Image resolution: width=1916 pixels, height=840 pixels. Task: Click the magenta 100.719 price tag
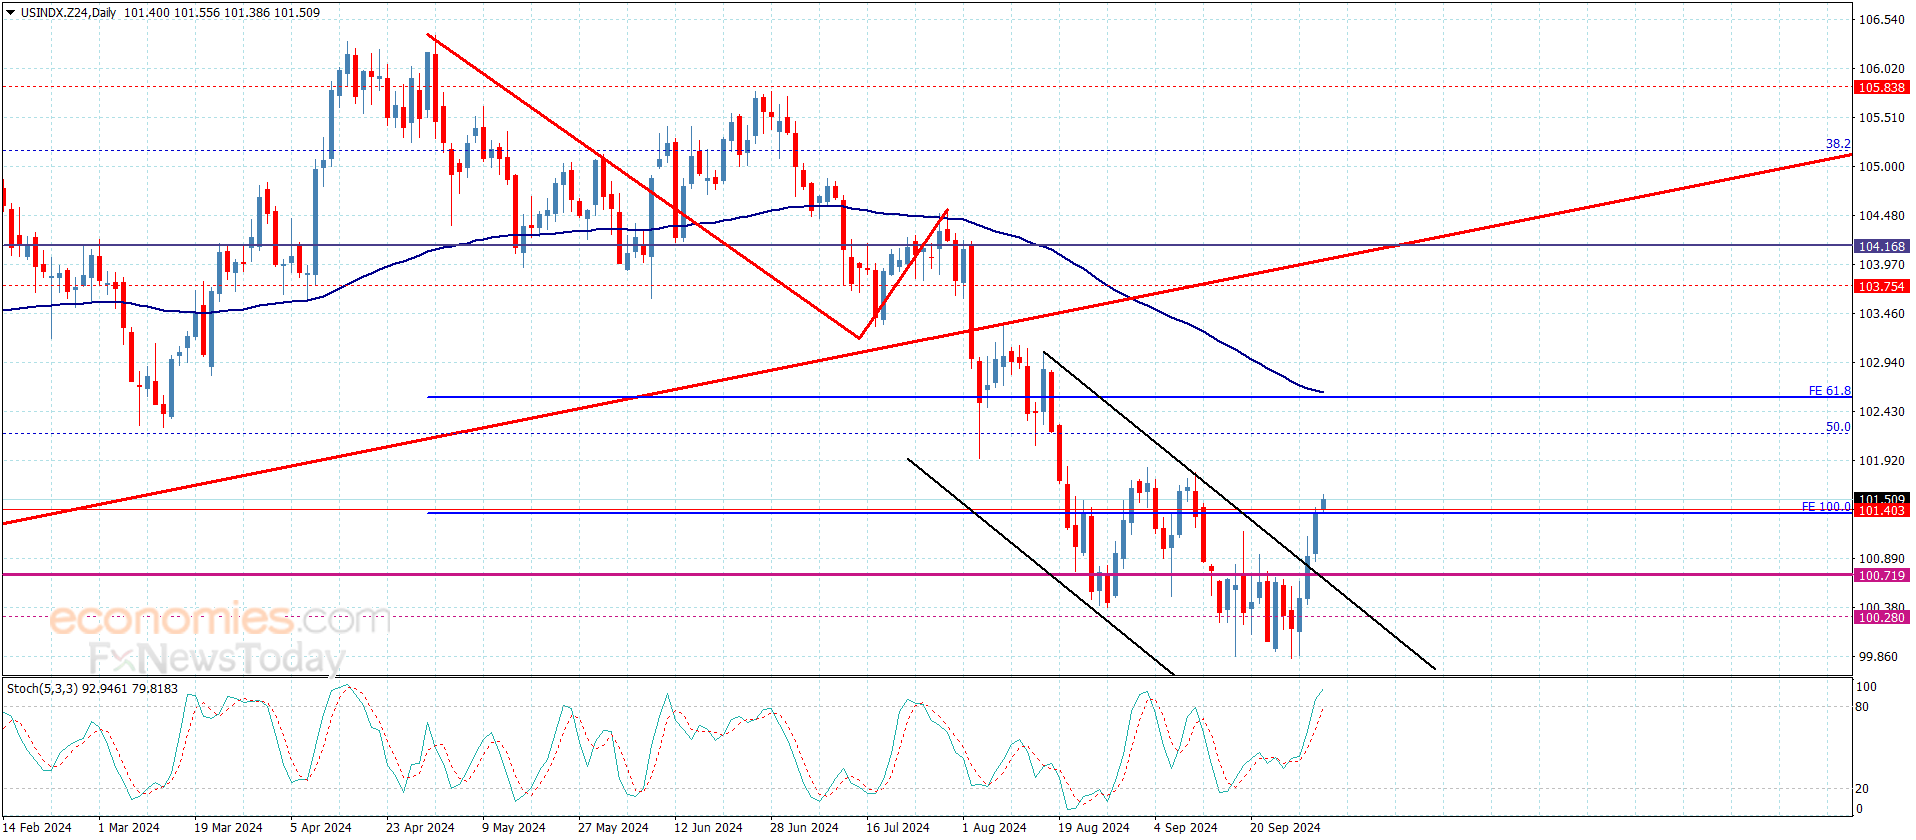click(1881, 575)
